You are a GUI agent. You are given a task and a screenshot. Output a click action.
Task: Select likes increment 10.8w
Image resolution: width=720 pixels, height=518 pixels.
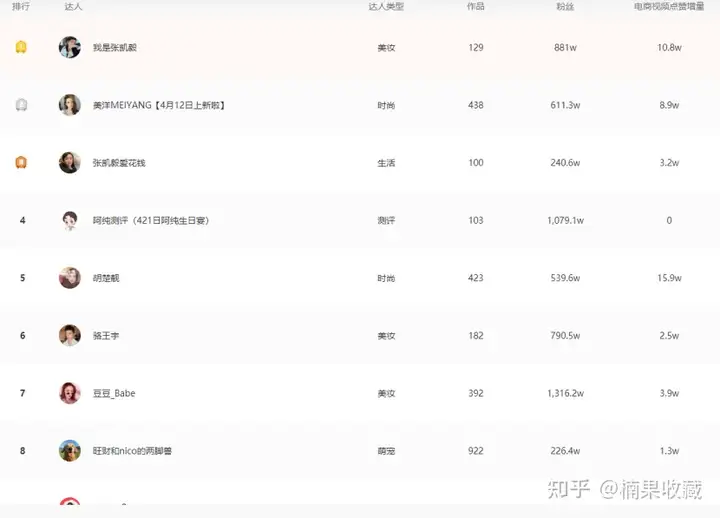(669, 47)
